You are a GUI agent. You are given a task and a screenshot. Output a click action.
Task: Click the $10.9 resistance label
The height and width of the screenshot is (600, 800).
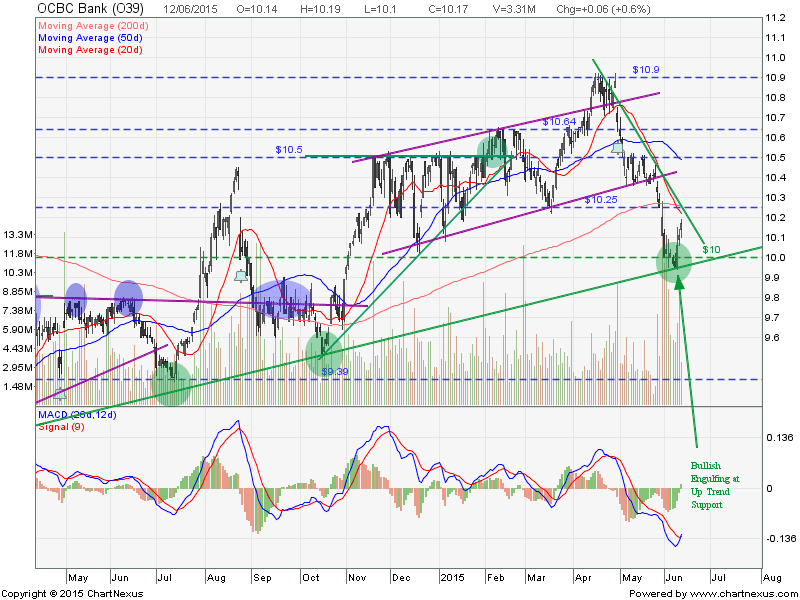coord(646,69)
